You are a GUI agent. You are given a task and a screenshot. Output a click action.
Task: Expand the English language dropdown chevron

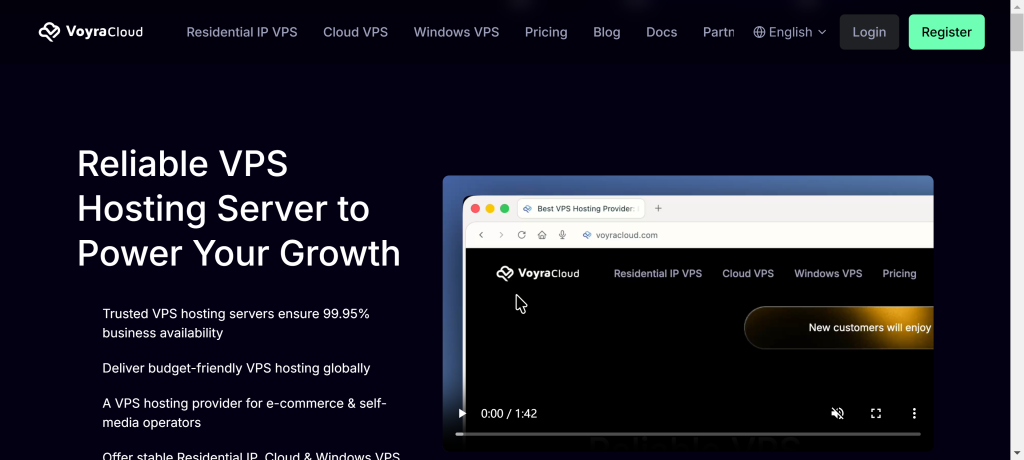click(822, 32)
